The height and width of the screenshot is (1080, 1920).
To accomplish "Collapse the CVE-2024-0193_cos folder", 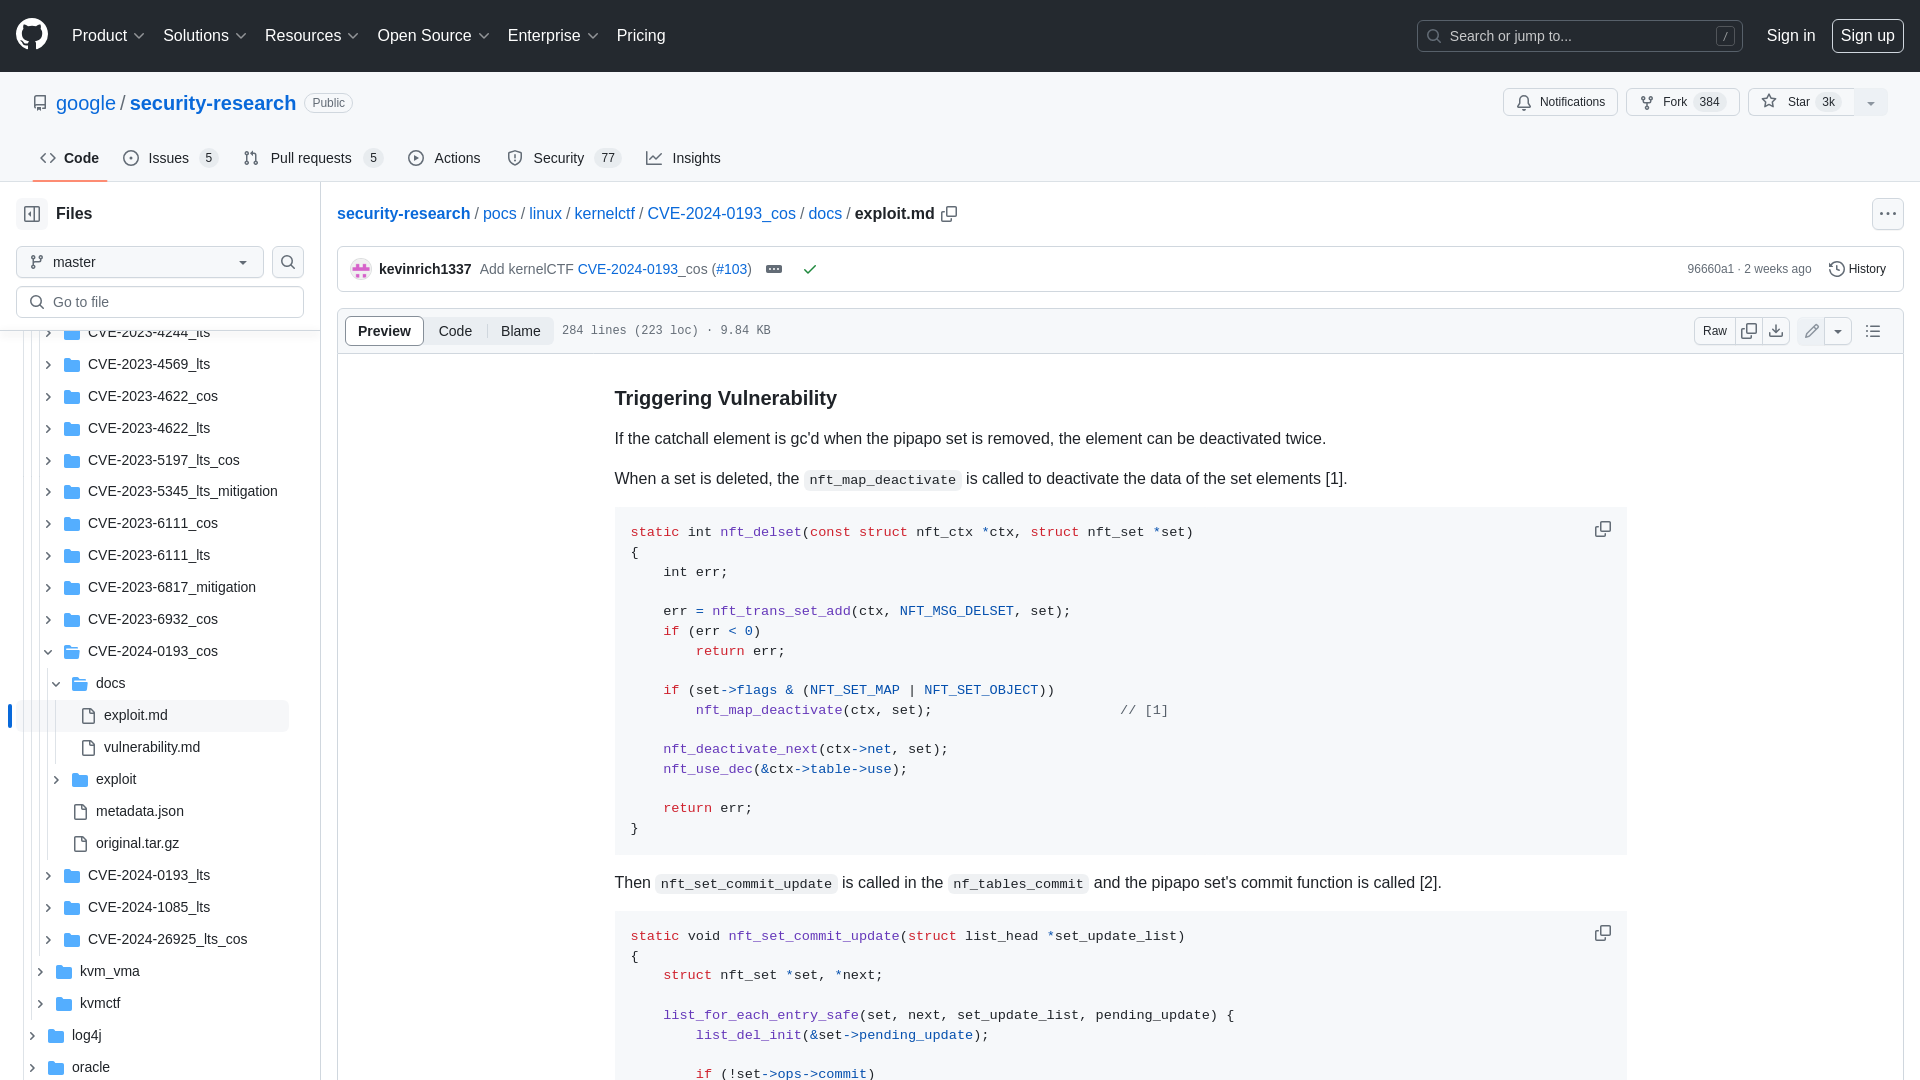I will coord(48,652).
